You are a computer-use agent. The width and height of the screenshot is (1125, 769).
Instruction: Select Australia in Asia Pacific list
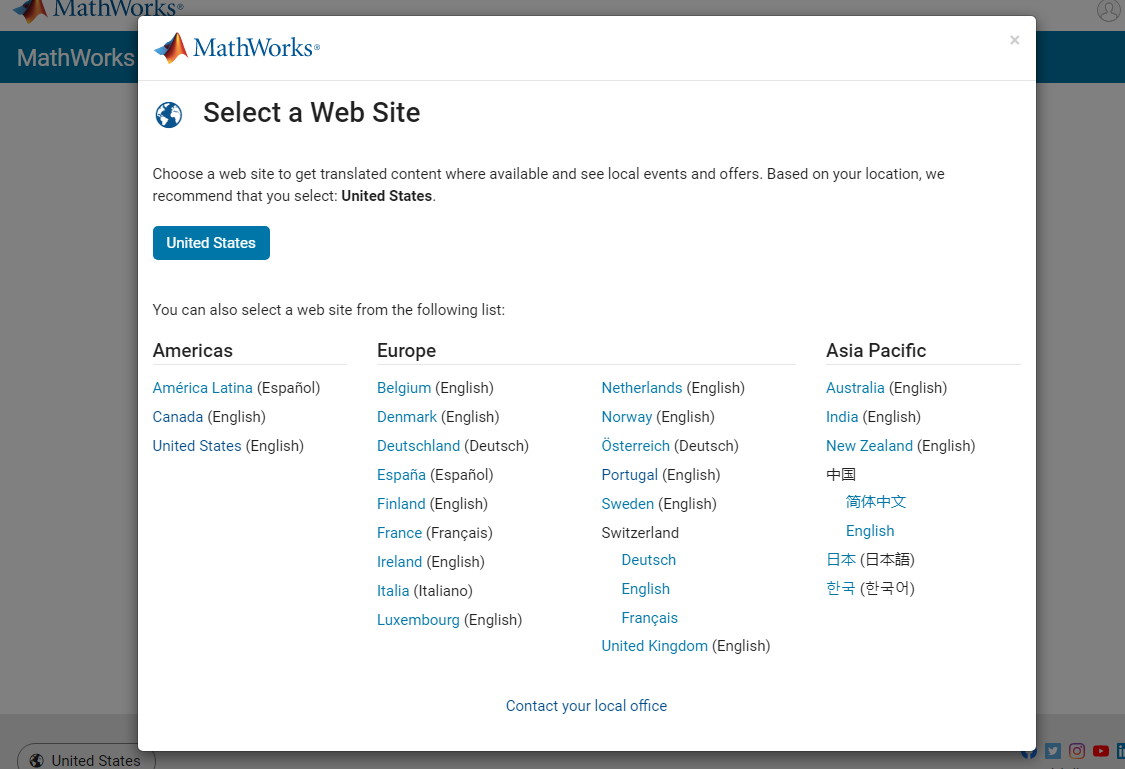pos(855,388)
